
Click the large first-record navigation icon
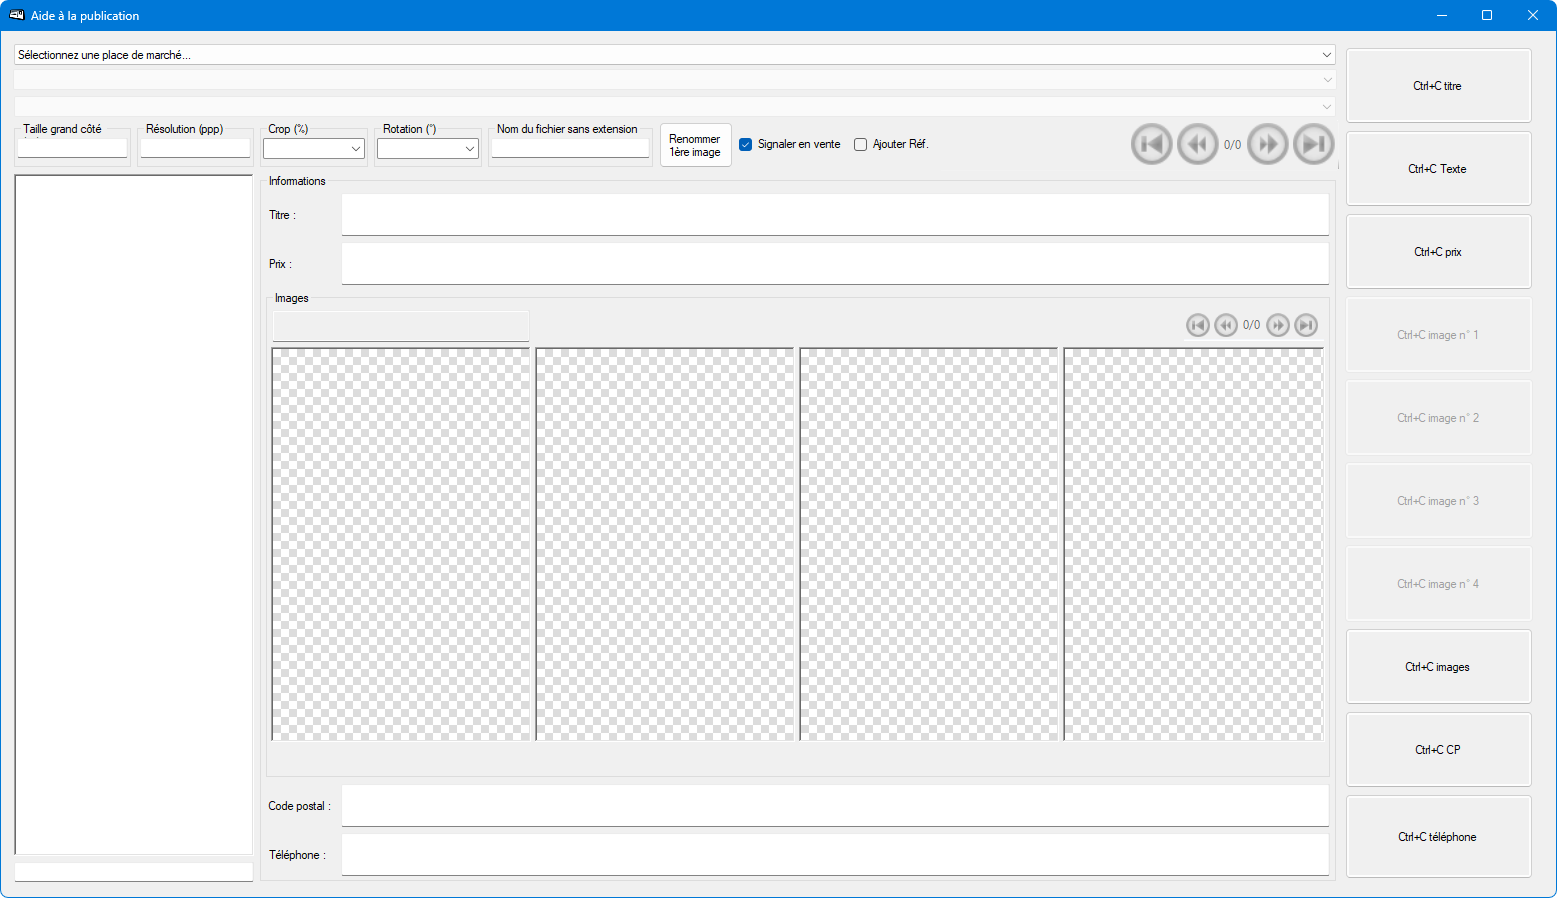tap(1151, 144)
